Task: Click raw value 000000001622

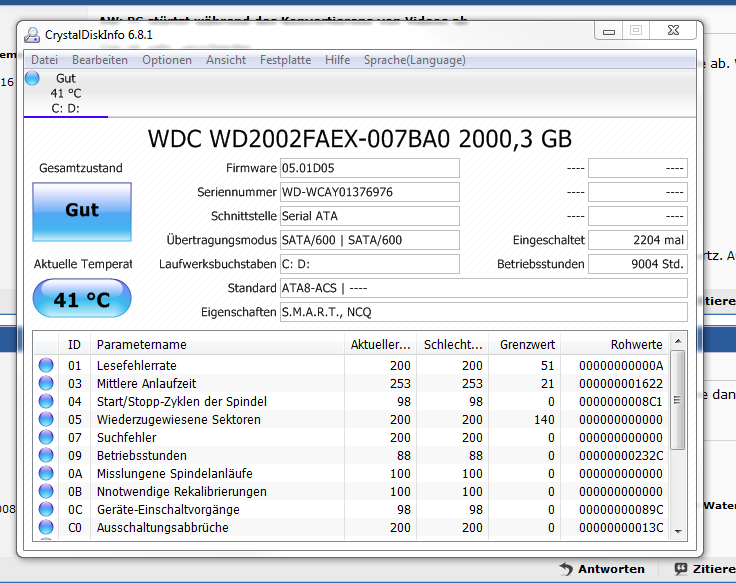Action: (621, 383)
